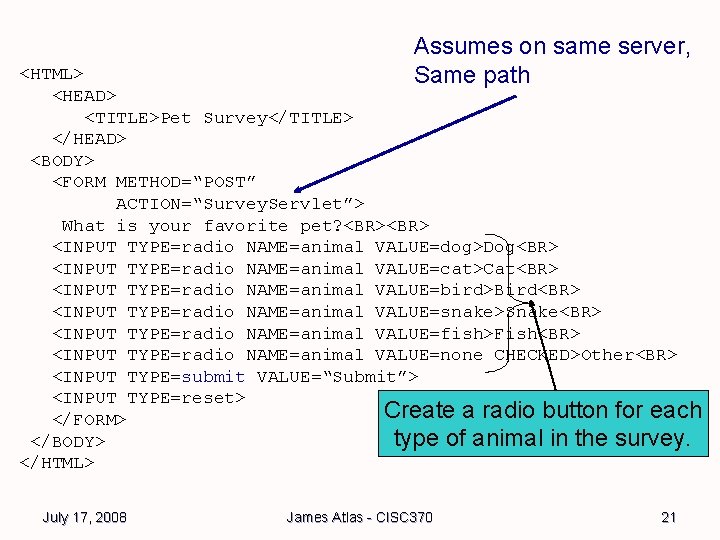Click 'What is your favorite pet?' line

pos(245,226)
